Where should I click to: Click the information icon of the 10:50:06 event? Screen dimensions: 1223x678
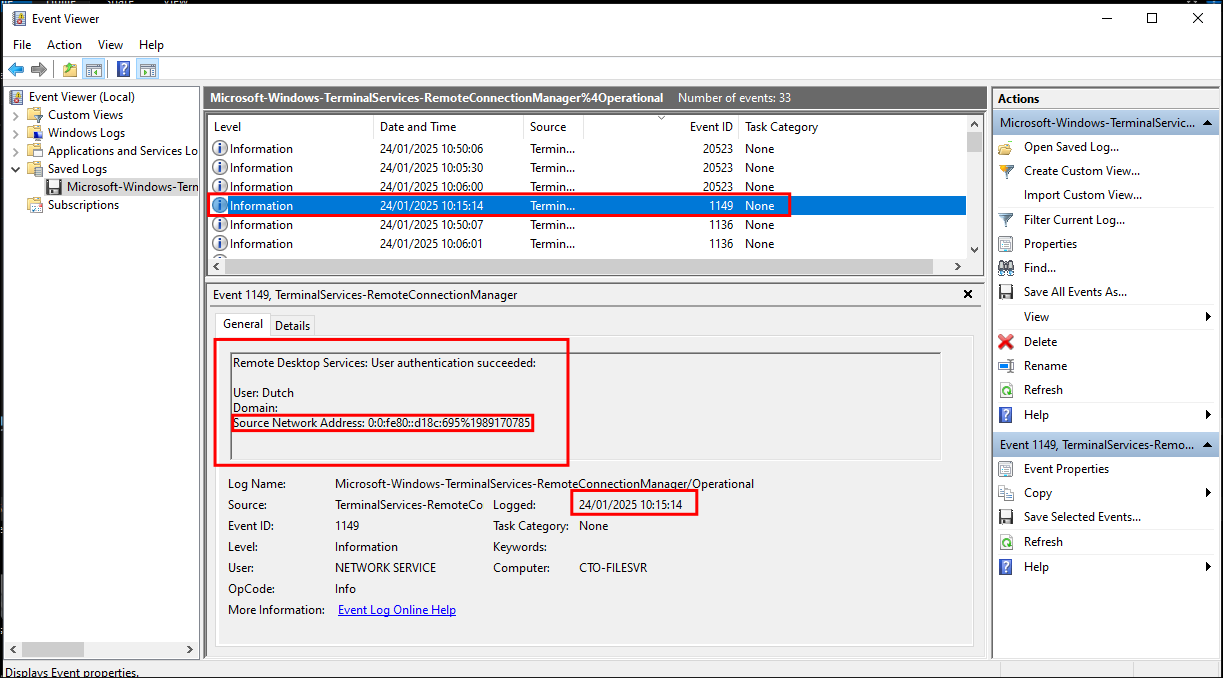click(x=220, y=149)
